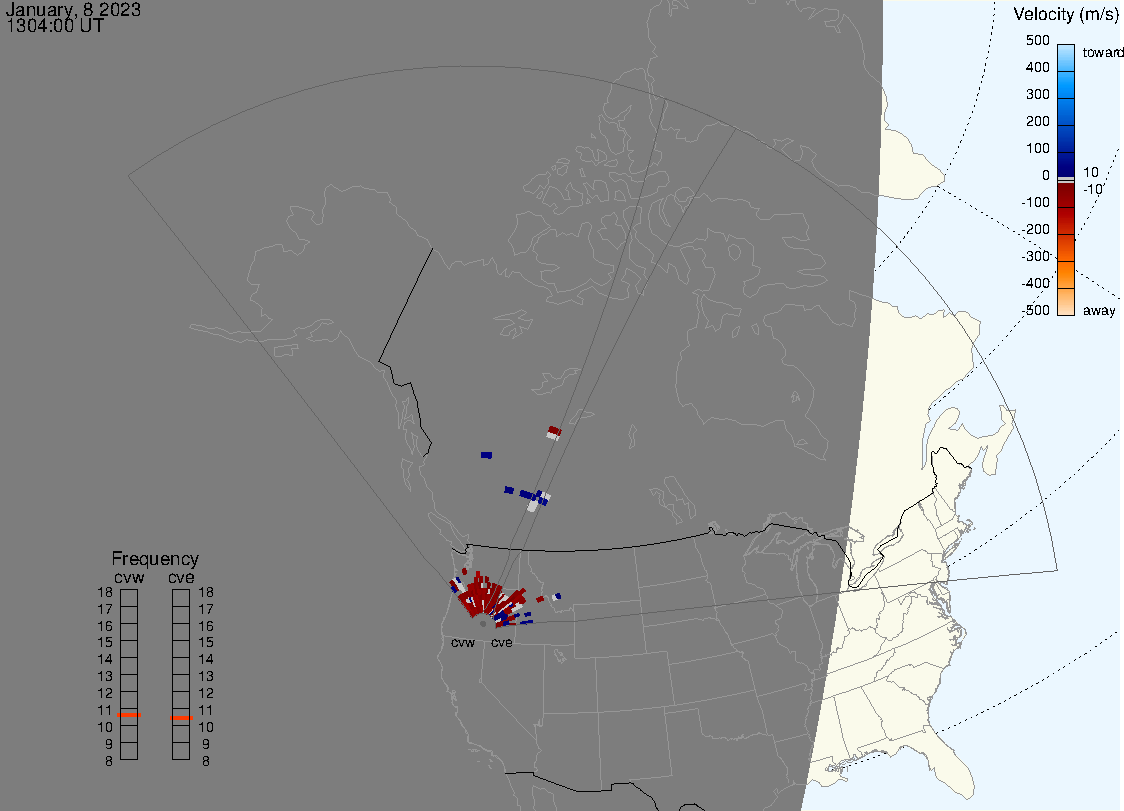
Task: Select the thin grey zero-velocity colorbar band
Action: (x=1066, y=179)
